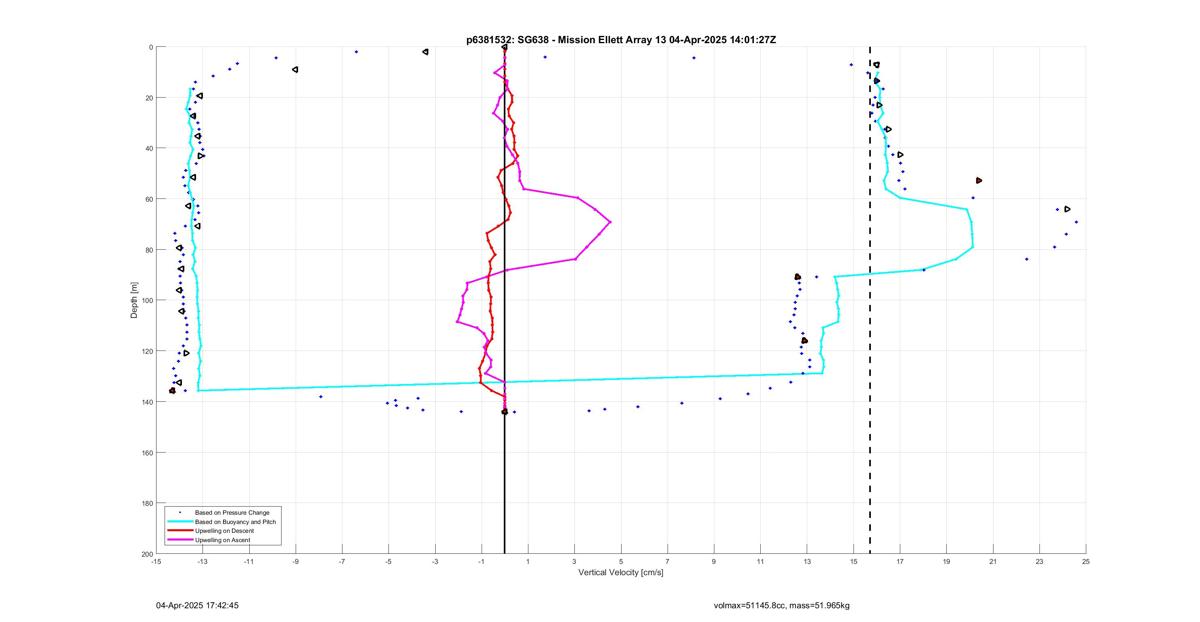Click y-axis depth tick label '60'

tap(147, 199)
